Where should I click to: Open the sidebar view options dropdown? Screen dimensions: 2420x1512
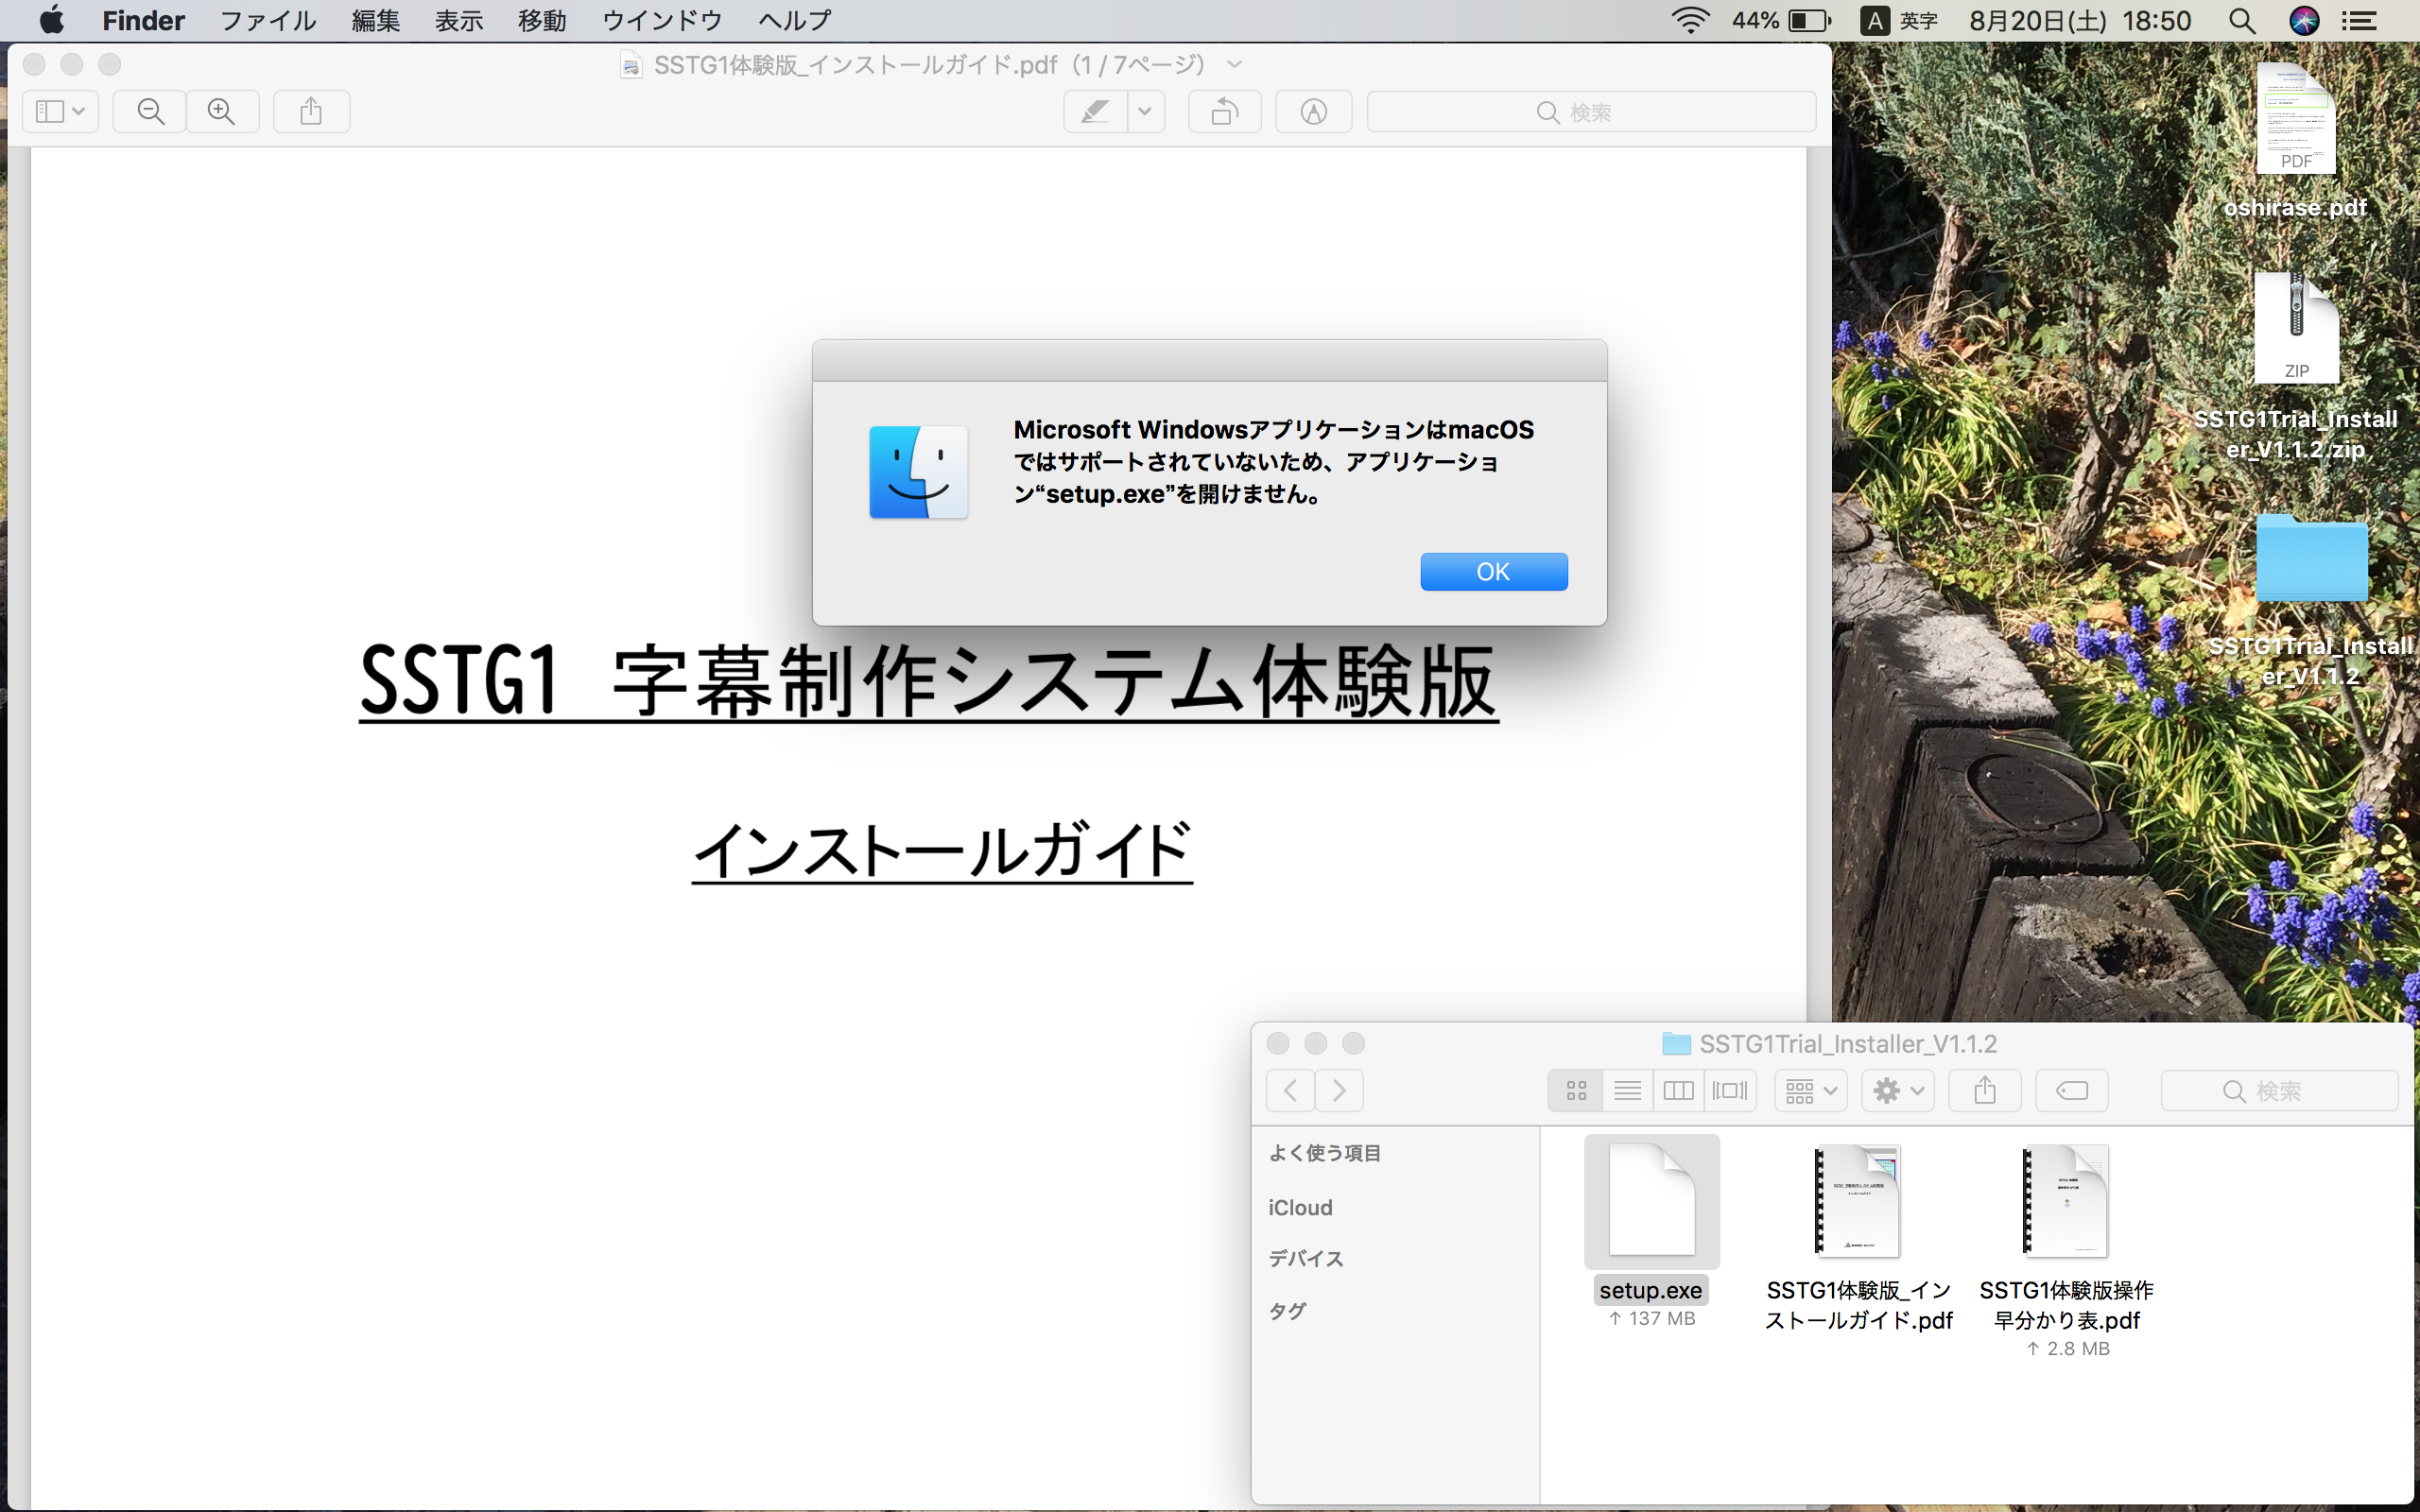click(x=60, y=111)
